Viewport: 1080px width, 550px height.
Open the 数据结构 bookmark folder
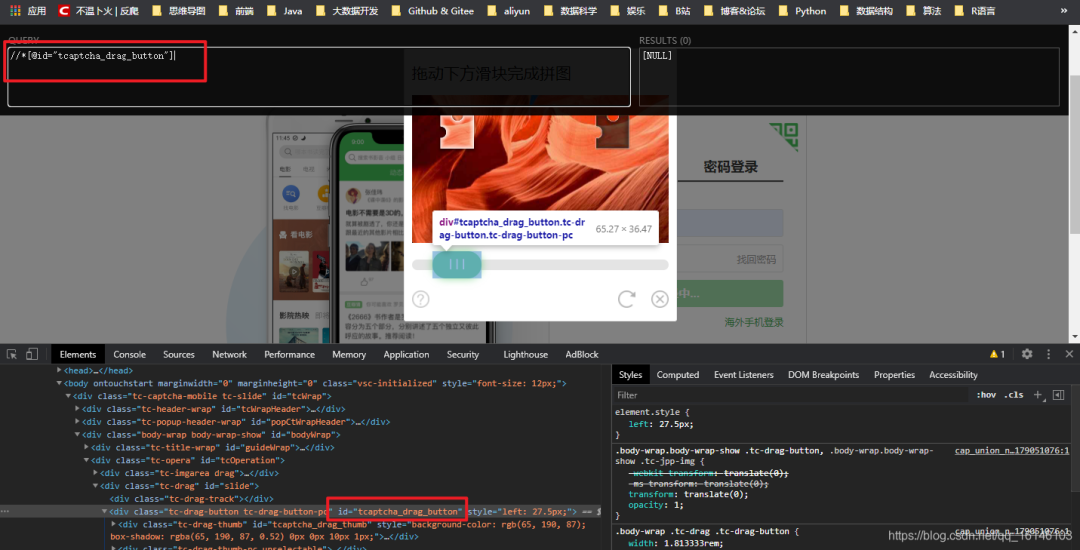tap(866, 11)
